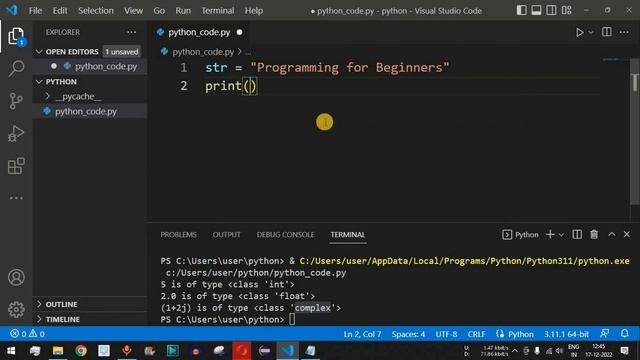Toggle Primary Side Bar layout icon
Viewport: 640px width, 360px height.
pos(521,11)
